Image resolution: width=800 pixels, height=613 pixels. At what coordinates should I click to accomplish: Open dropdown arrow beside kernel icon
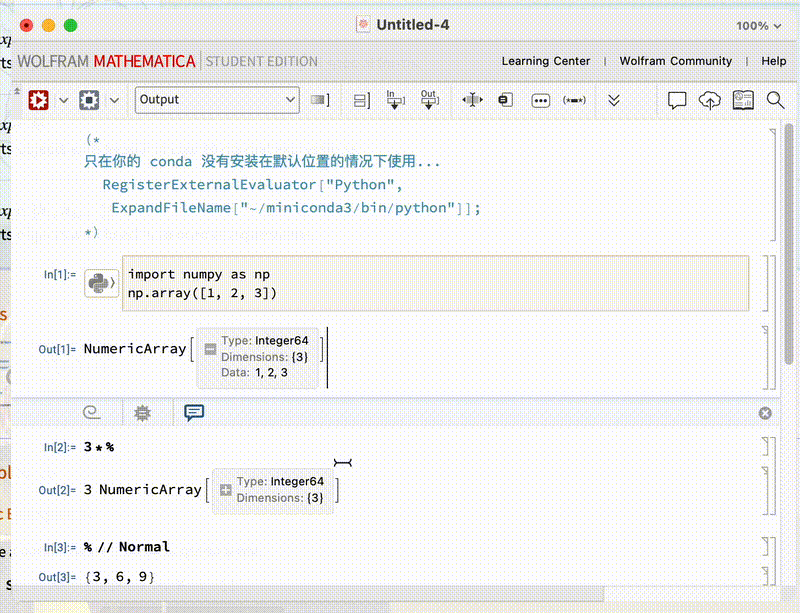[114, 100]
